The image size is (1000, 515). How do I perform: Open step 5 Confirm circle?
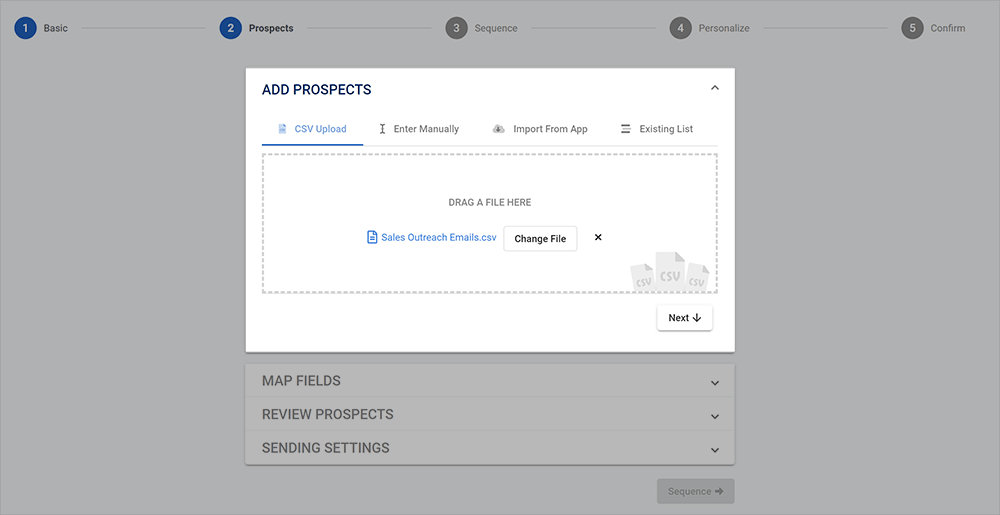(912, 28)
